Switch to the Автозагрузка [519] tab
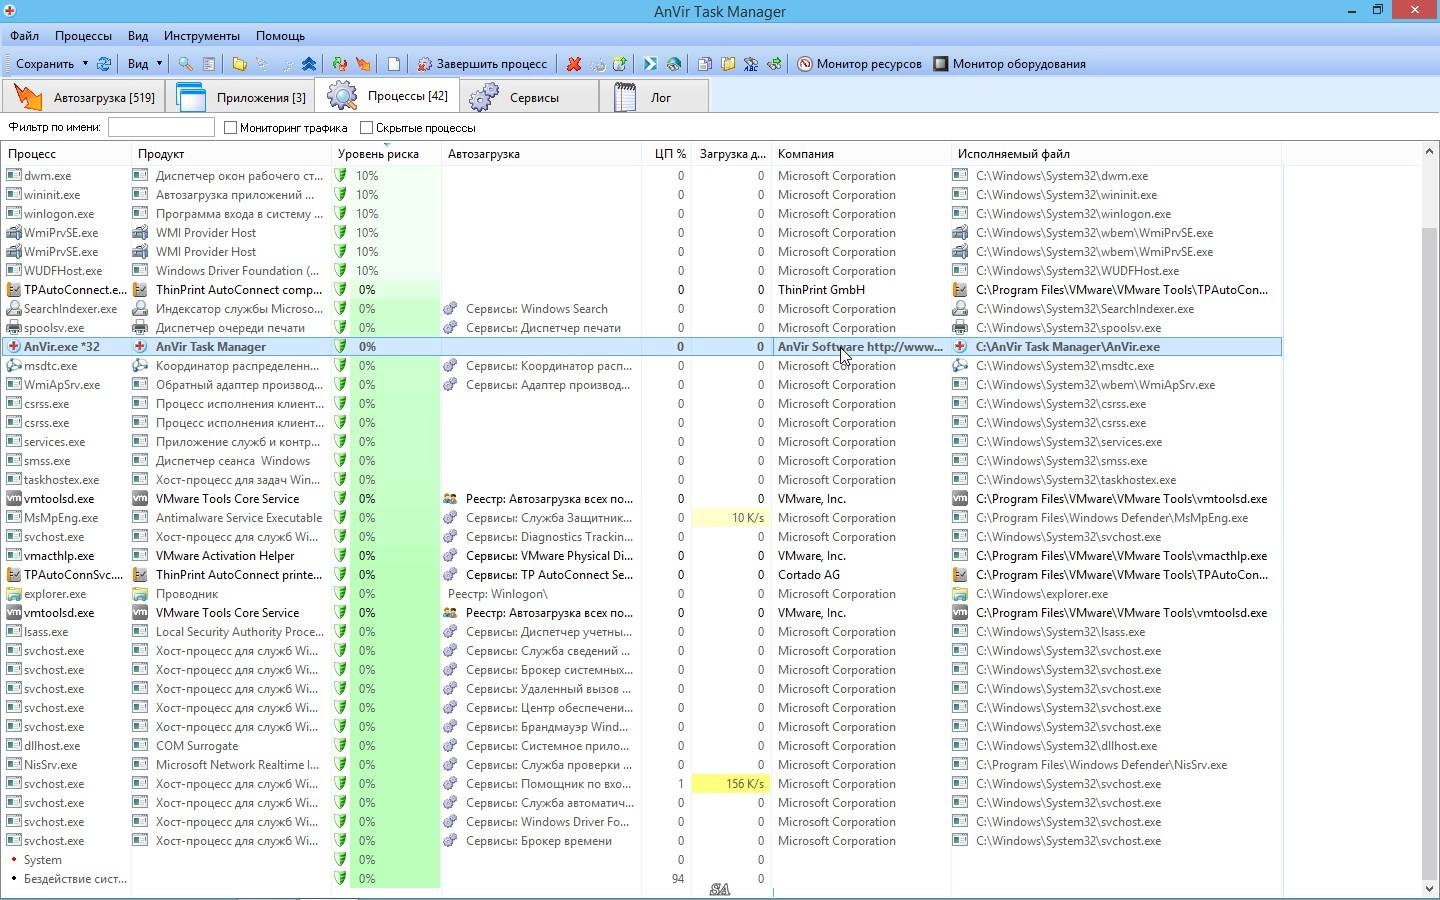 coord(82,97)
